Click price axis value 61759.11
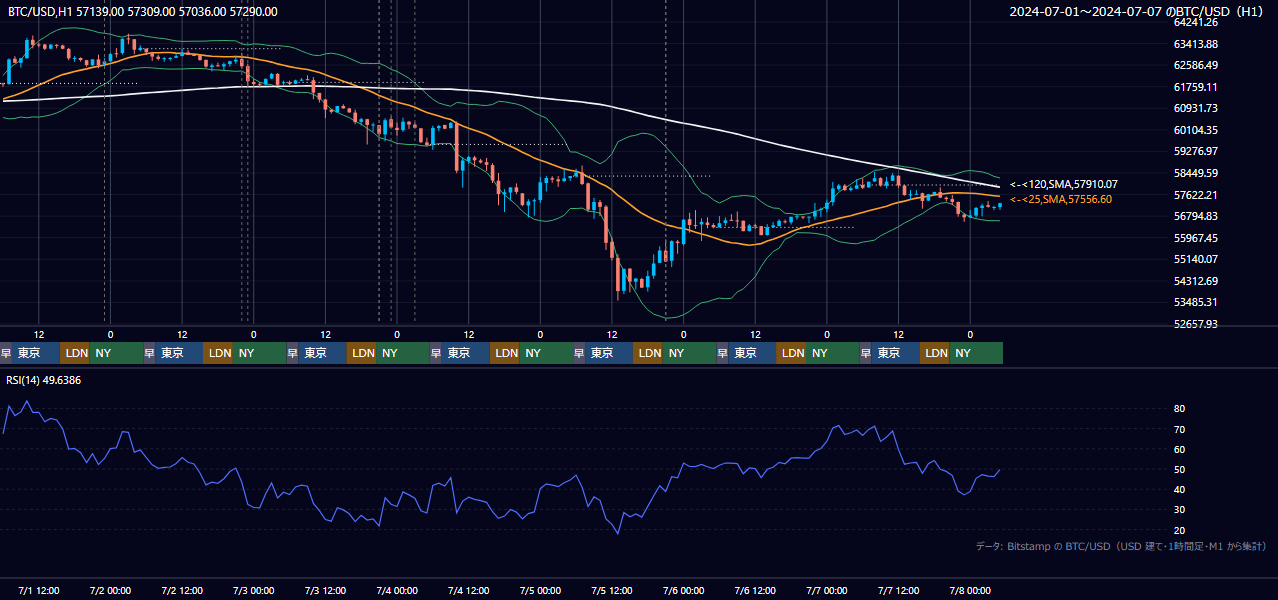Viewport: 1278px width, 600px height. coord(1195,87)
